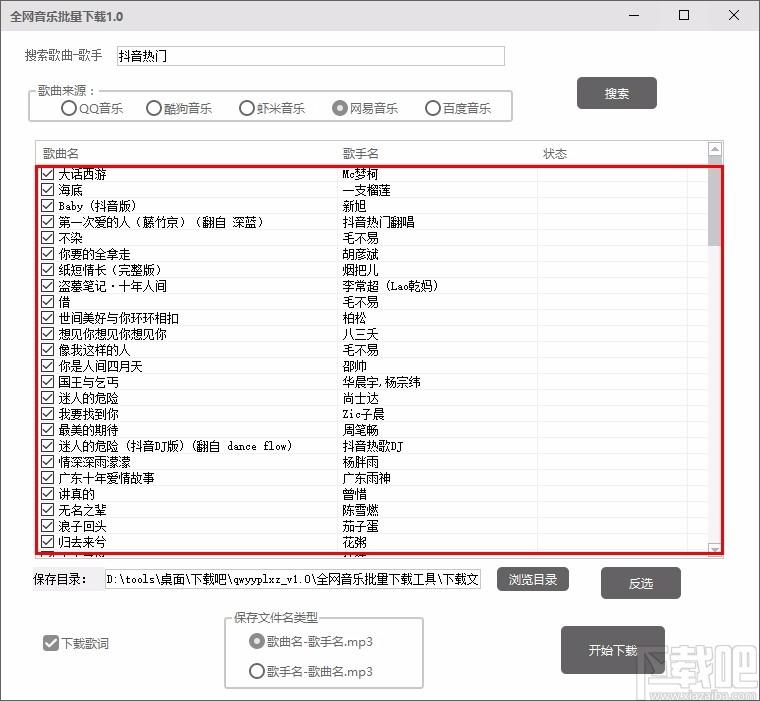
Task: Uncheck the song 国王与乞丐
Action: click(48, 382)
